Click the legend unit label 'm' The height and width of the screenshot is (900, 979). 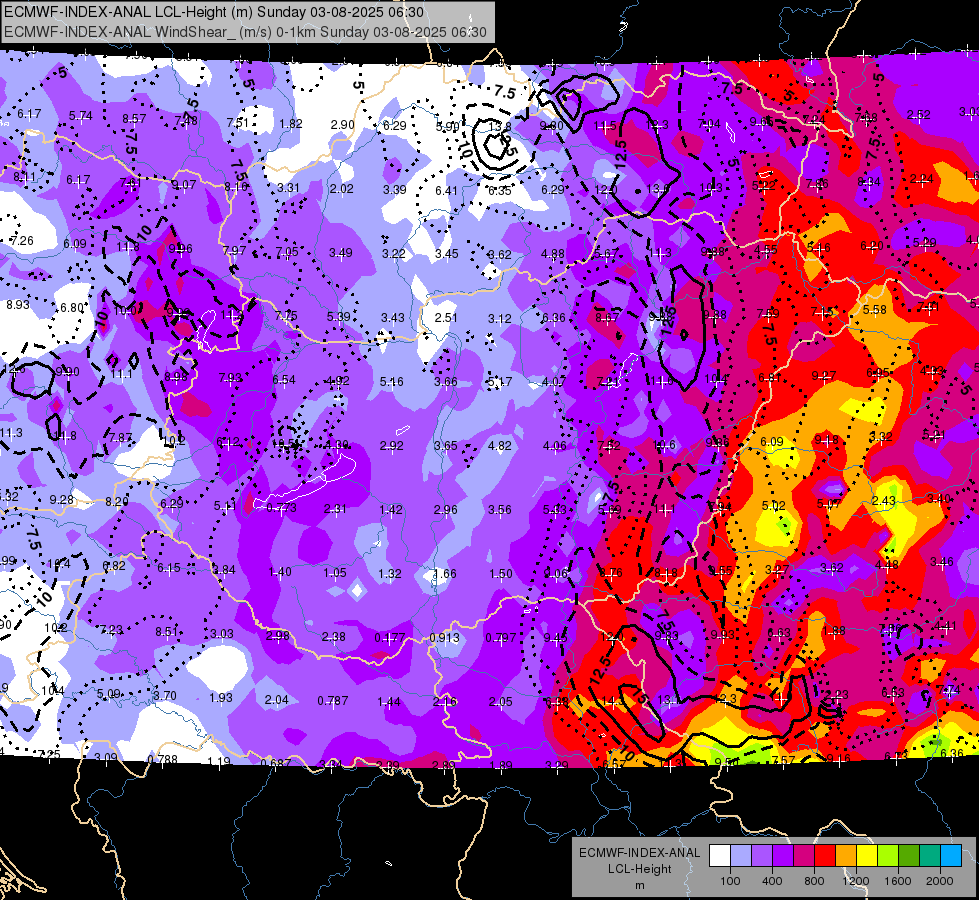pos(640,886)
